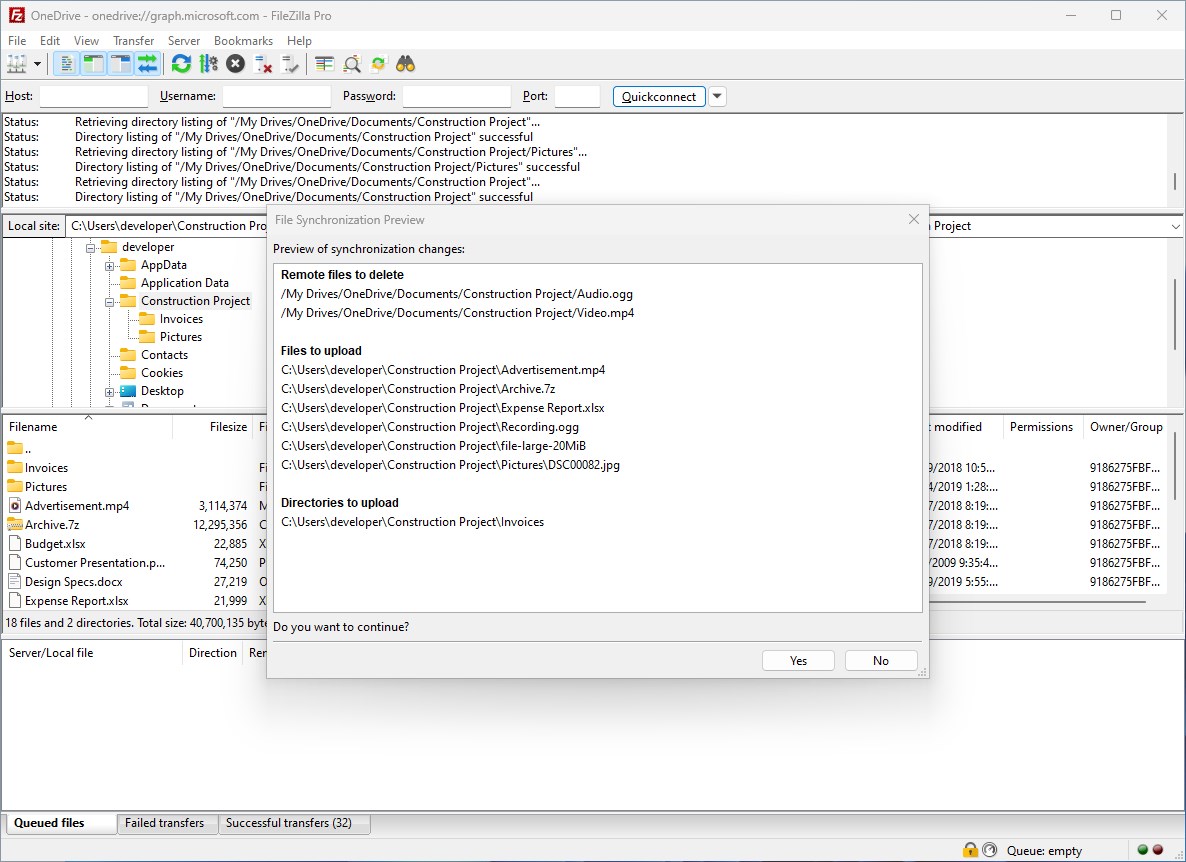The height and width of the screenshot is (862, 1186).
Task: Toggle synchronized browsing
Action: point(378,63)
